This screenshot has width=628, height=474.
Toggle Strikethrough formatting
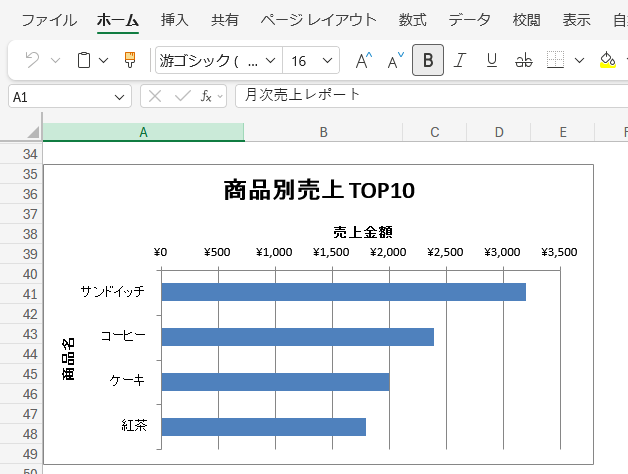point(524,61)
